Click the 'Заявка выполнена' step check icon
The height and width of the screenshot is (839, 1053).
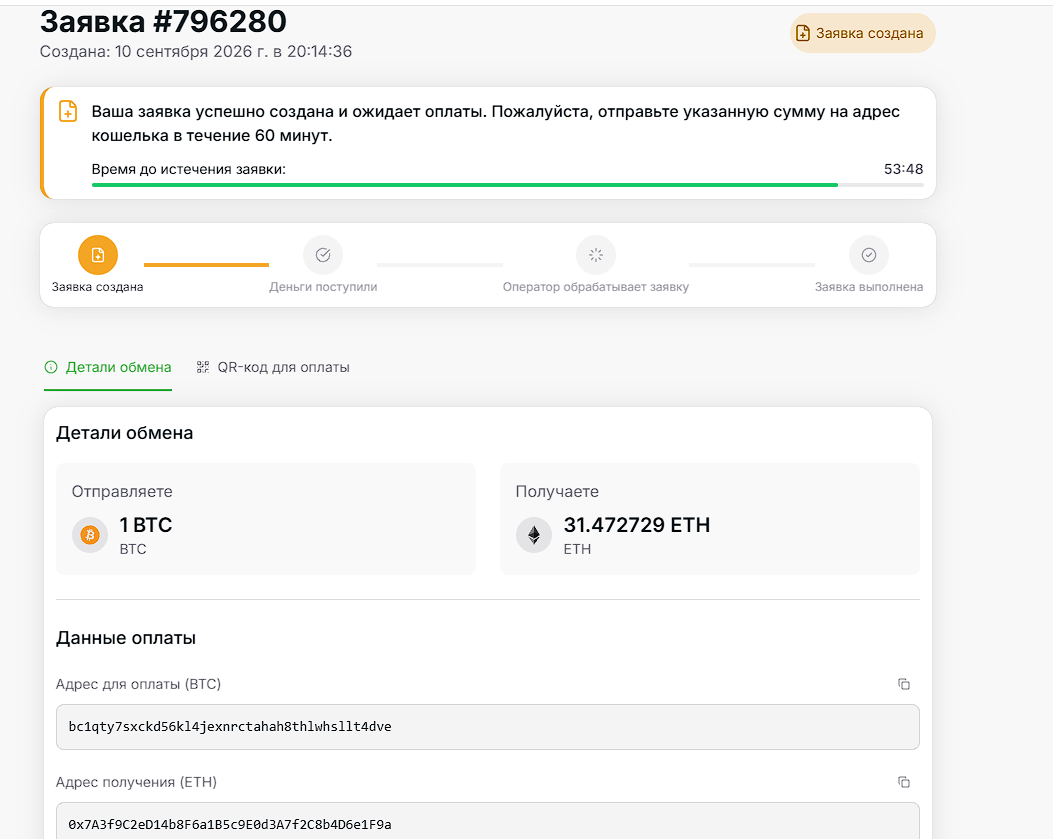869,255
